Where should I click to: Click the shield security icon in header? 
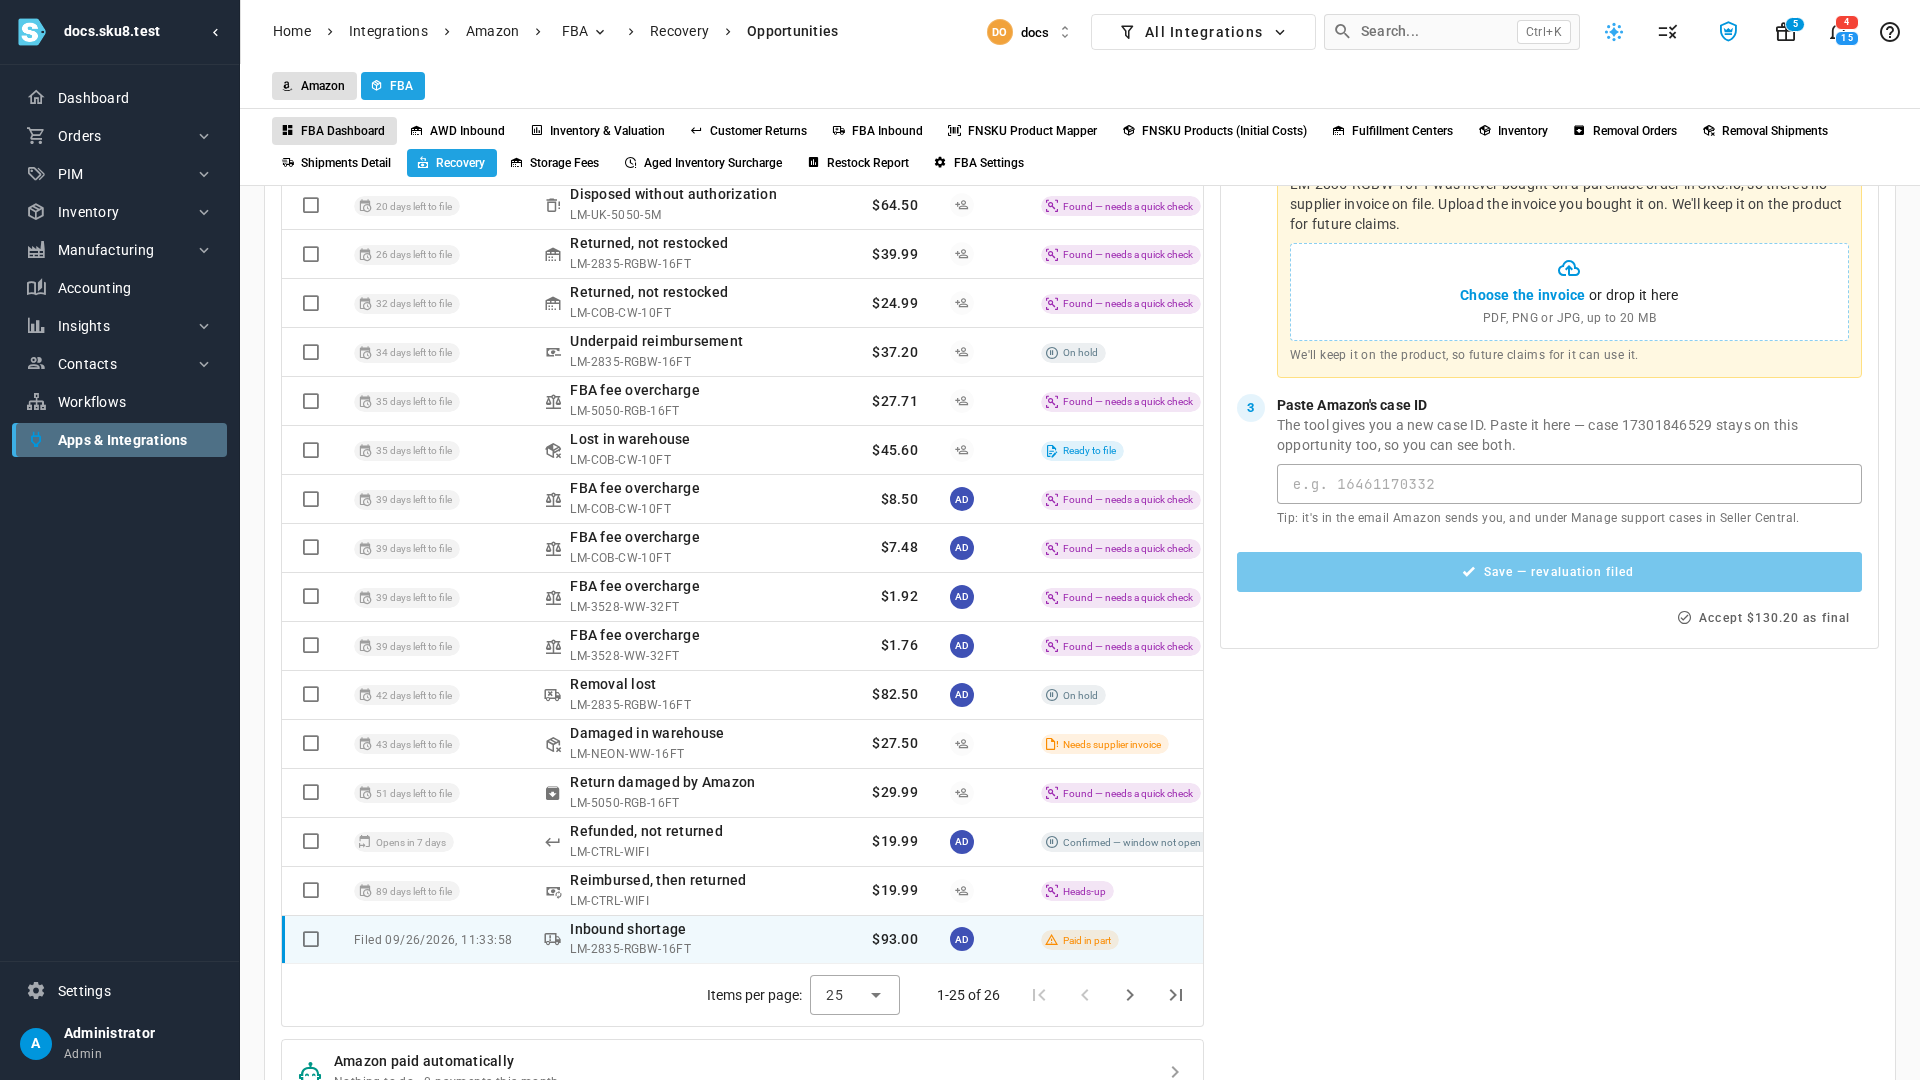1728,32
